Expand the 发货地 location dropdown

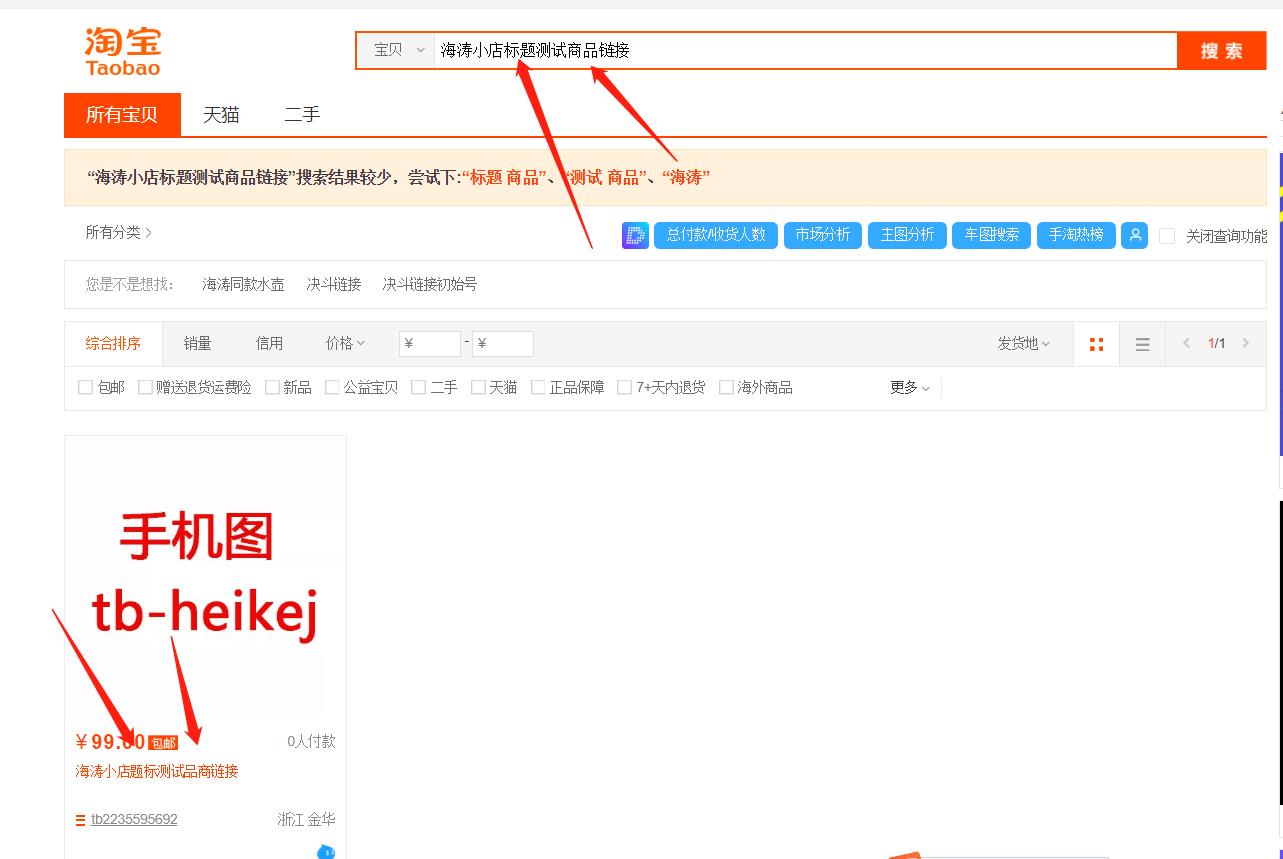coord(1021,343)
